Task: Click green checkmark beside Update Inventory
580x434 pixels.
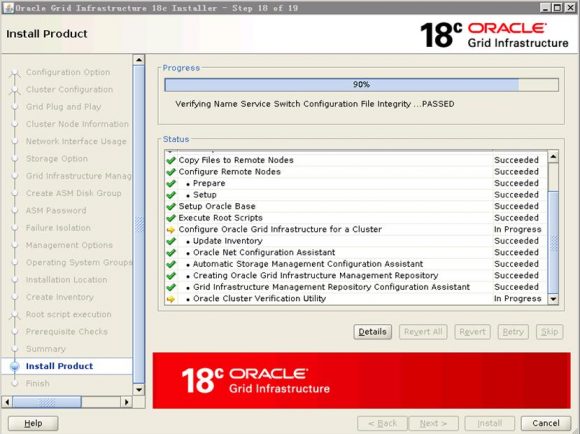Action: click(x=171, y=241)
